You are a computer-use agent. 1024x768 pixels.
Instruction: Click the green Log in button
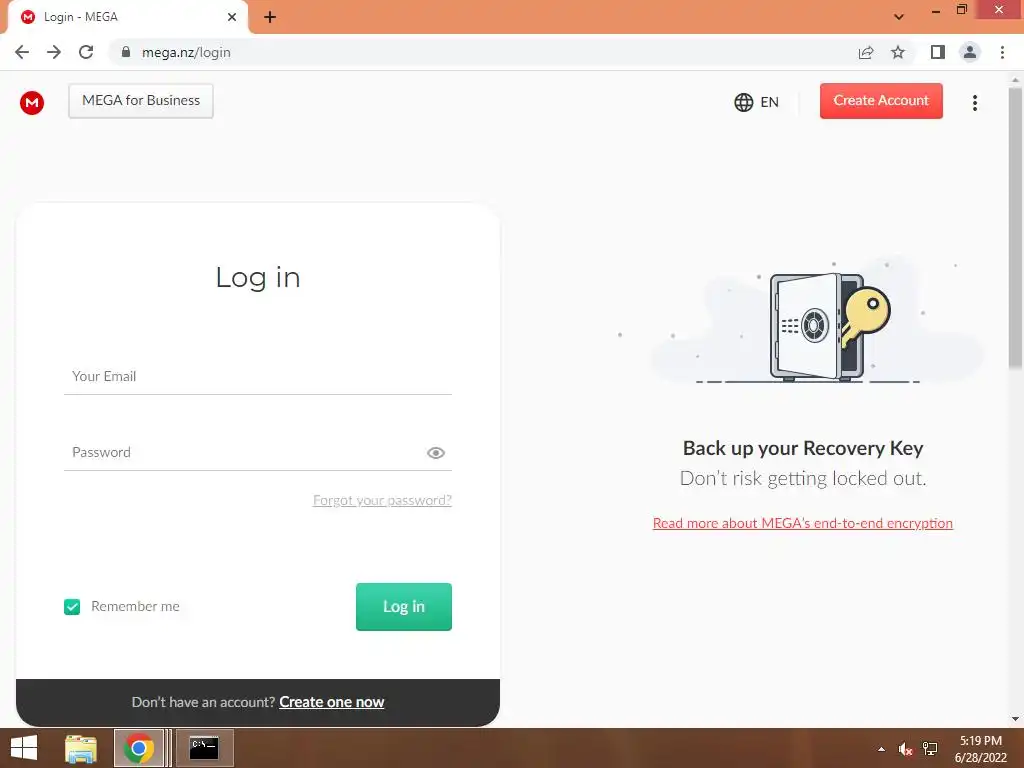click(404, 607)
